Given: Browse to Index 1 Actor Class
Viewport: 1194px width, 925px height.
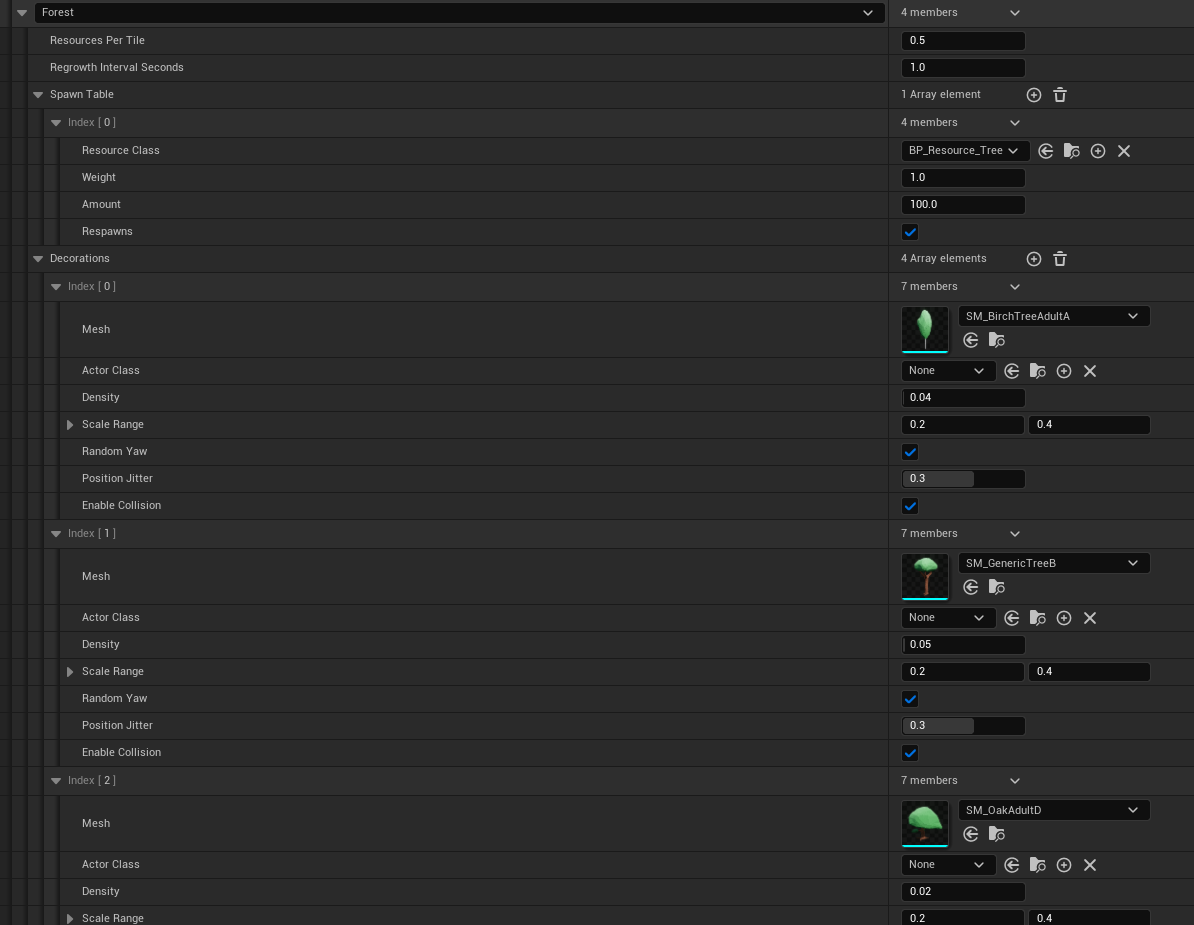Looking at the screenshot, I should [1037, 618].
